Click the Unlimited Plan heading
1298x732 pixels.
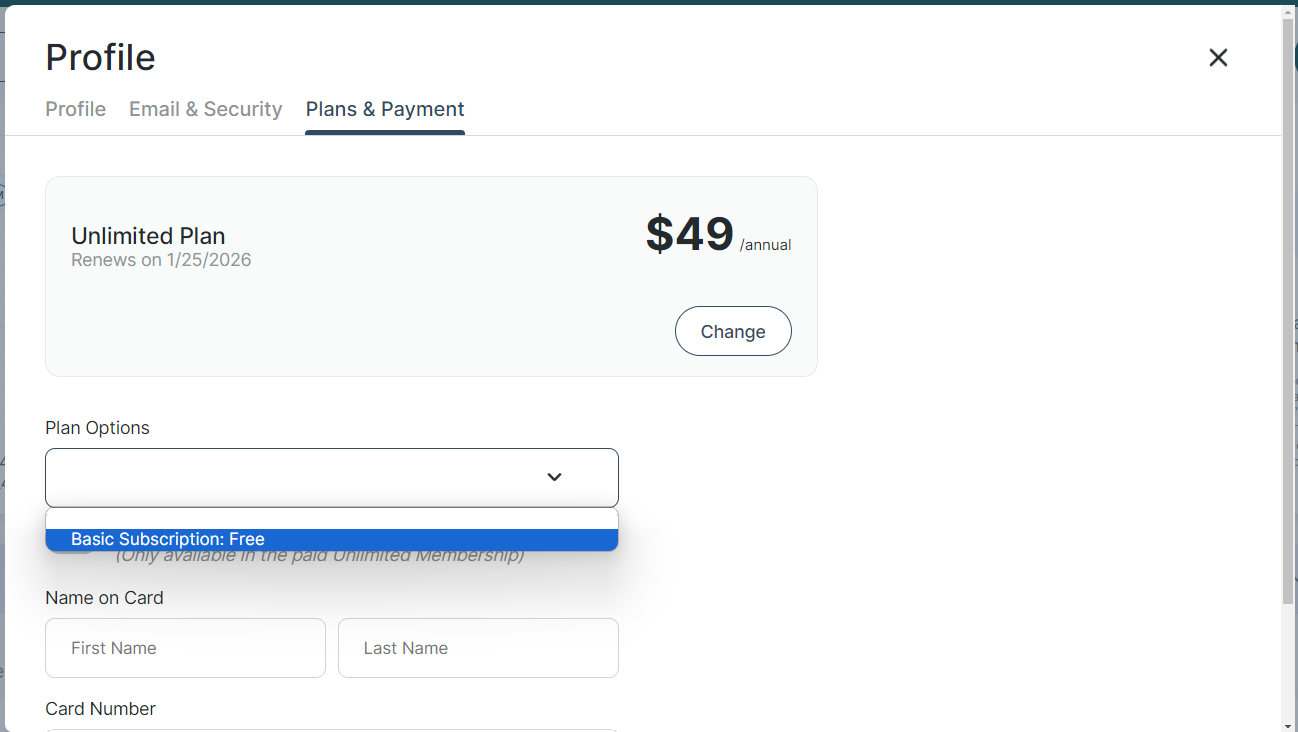[x=148, y=236]
